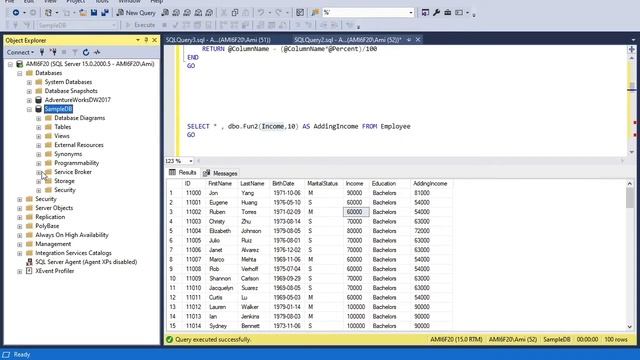Select the Server Objects folder

tap(54, 208)
